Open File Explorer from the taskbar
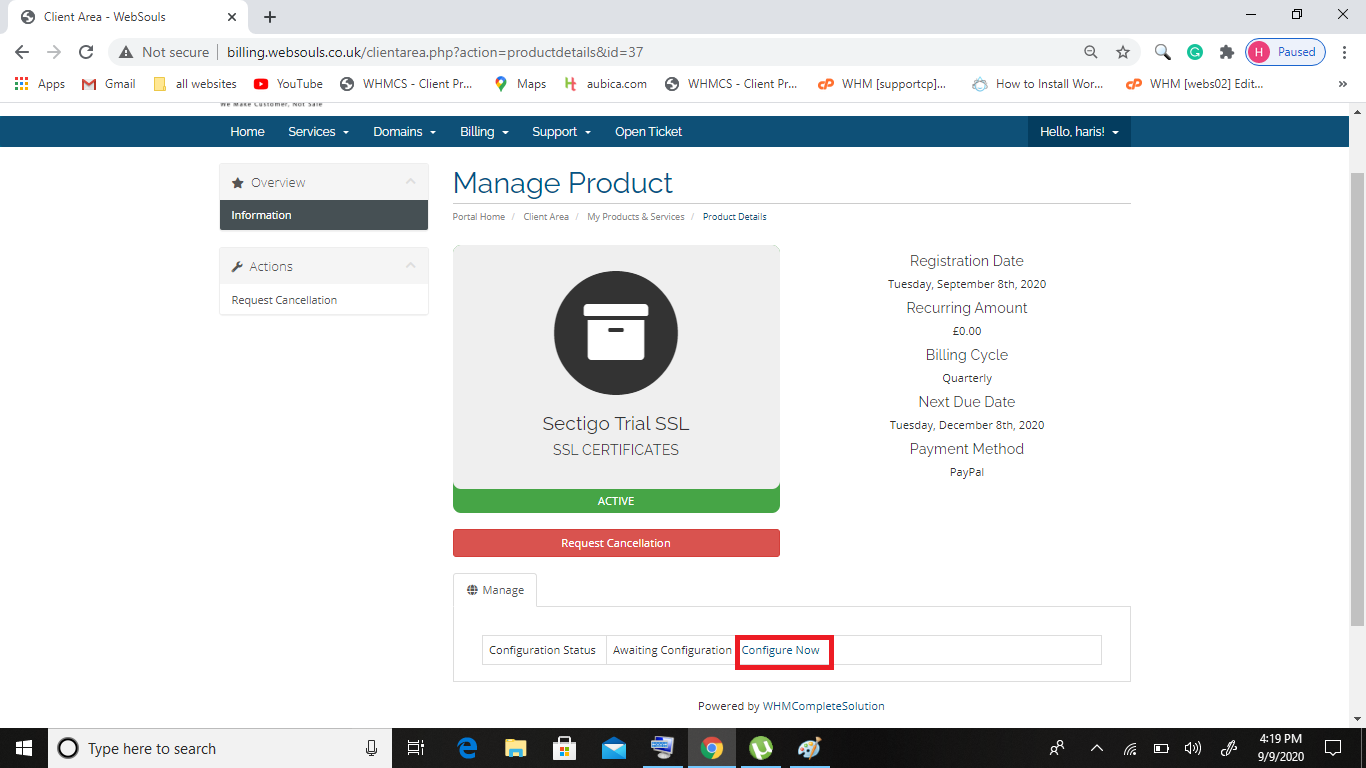Image resolution: width=1366 pixels, height=768 pixels. point(516,748)
